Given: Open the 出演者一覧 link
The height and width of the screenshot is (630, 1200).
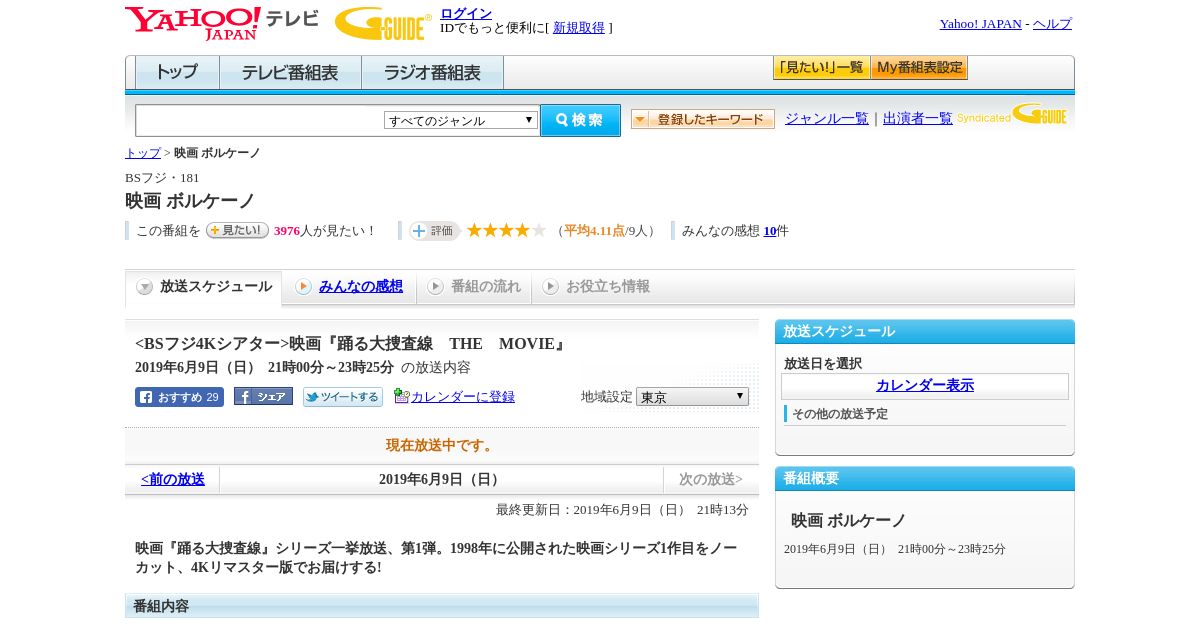Looking at the screenshot, I should 918,118.
